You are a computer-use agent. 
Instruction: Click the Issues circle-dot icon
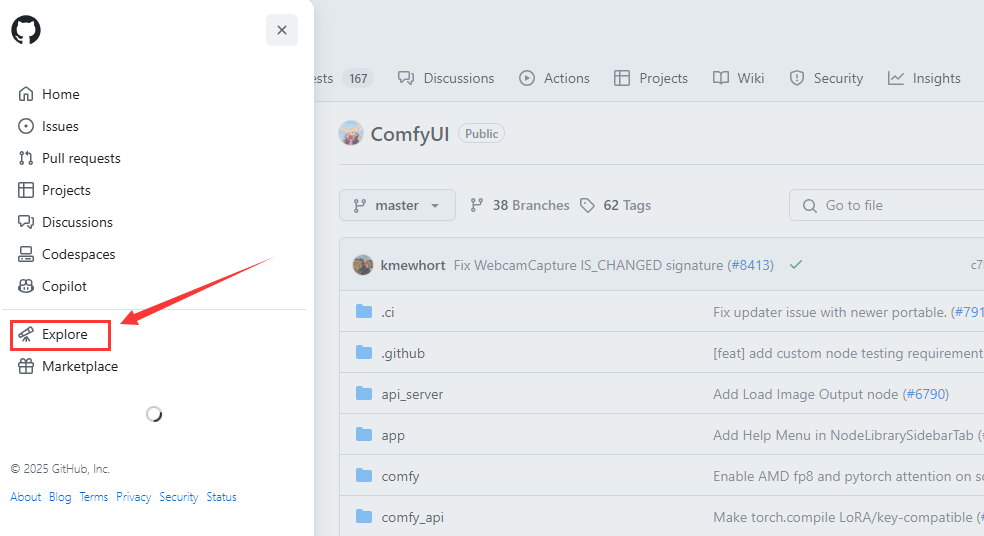26,126
